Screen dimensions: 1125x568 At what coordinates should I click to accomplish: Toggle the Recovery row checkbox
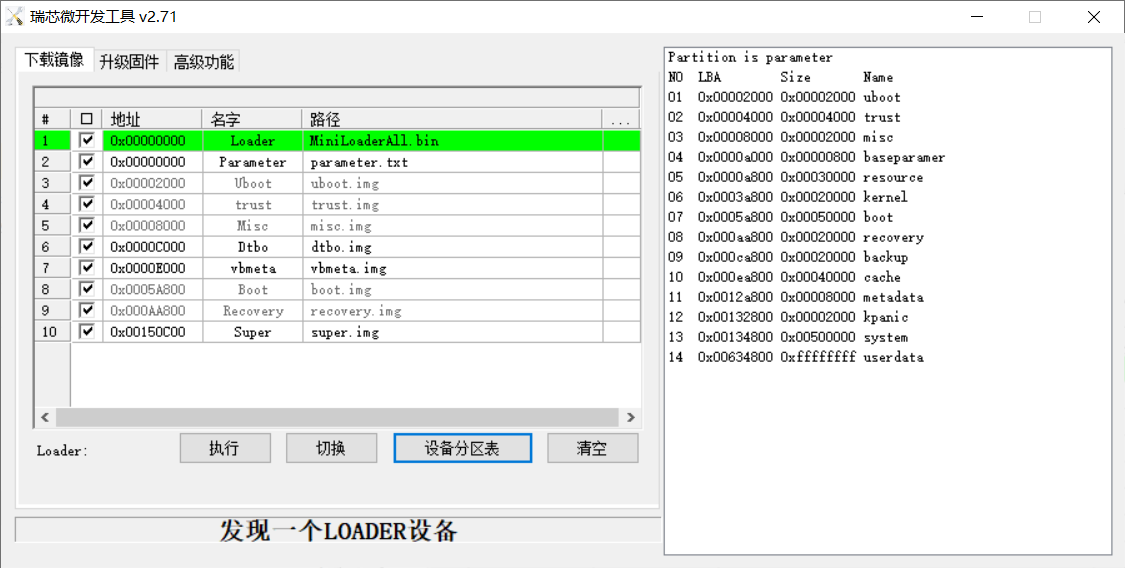pos(87,311)
